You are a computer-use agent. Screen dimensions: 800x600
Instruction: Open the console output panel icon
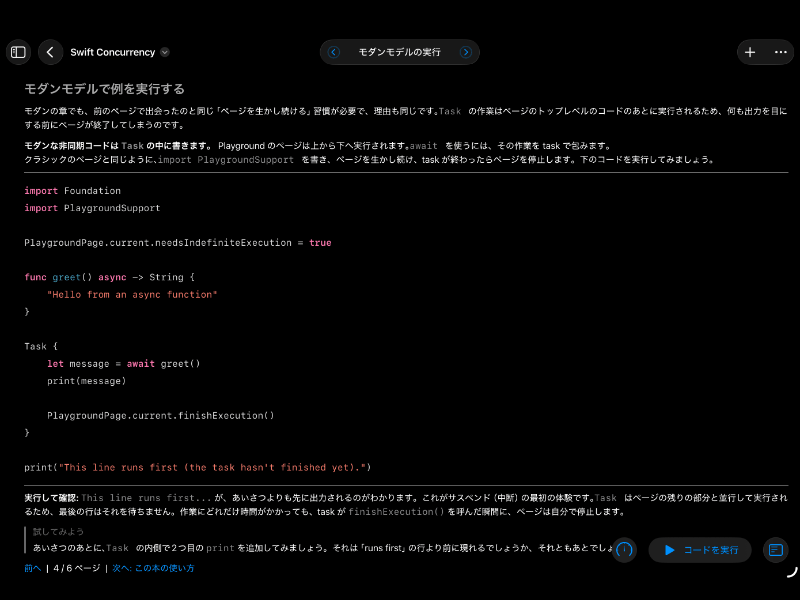[x=776, y=550]
